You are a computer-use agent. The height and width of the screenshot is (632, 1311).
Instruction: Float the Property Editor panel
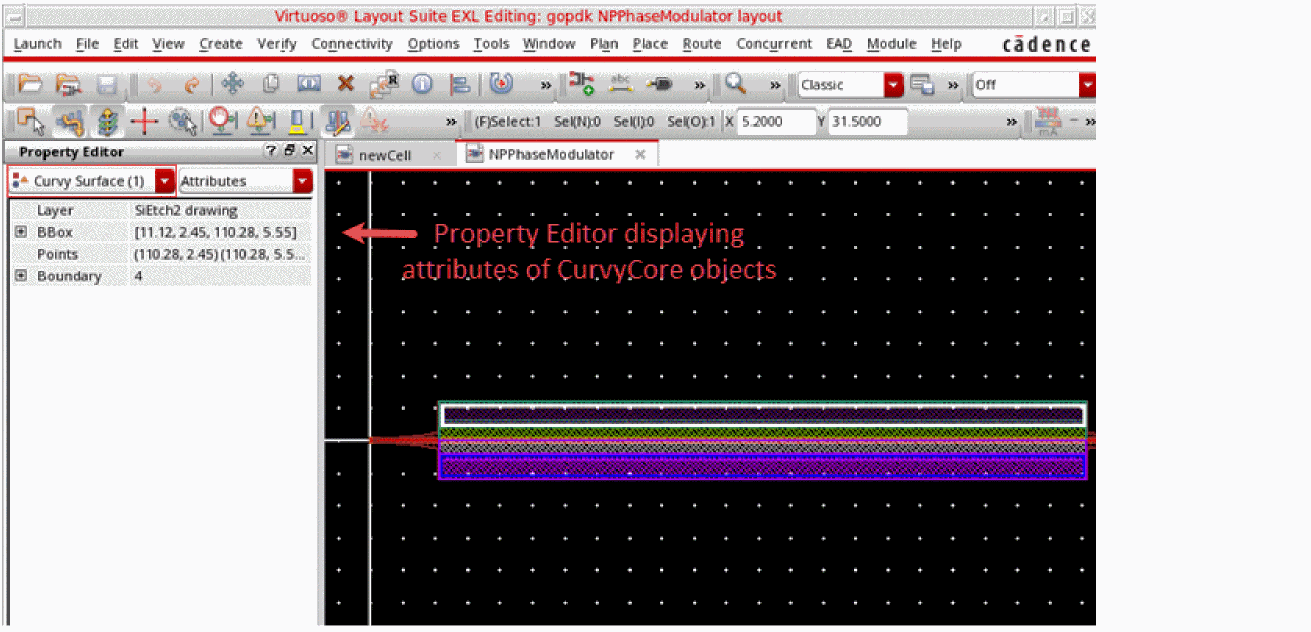tap(289, 151)
